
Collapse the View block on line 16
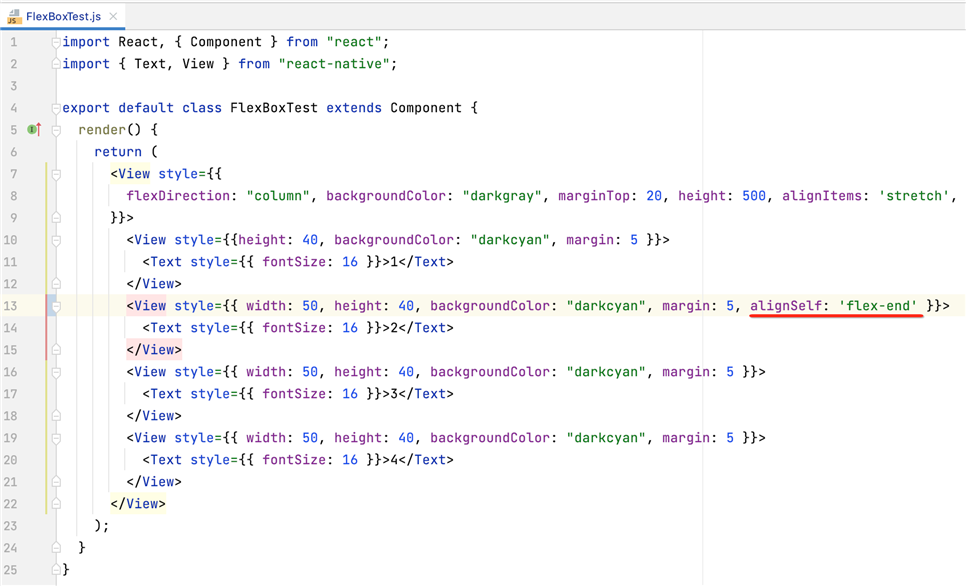click(x=56, y=372)
